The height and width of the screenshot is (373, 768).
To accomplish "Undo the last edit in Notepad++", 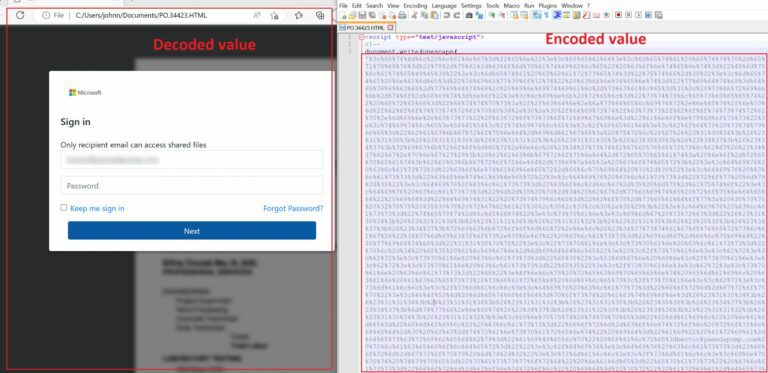I will (447, 16).
